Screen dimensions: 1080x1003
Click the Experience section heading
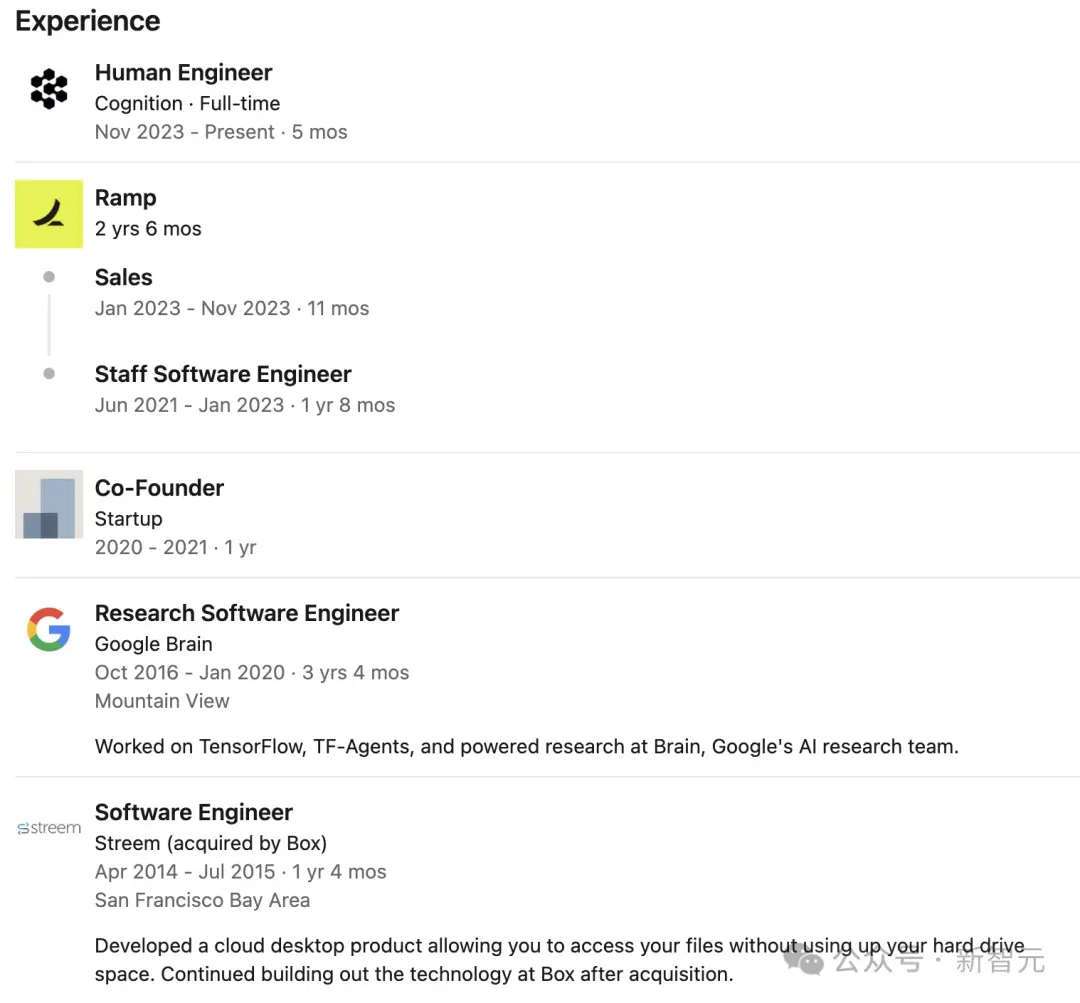point(88,21)
